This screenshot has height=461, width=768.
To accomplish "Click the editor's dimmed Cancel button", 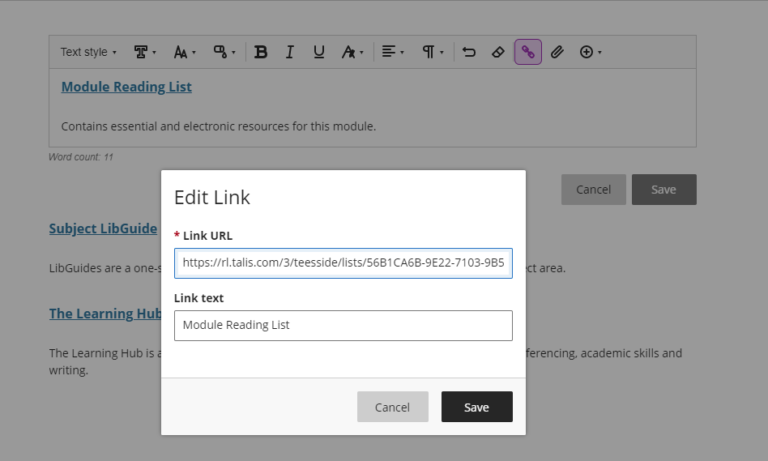I will (594, 190).
